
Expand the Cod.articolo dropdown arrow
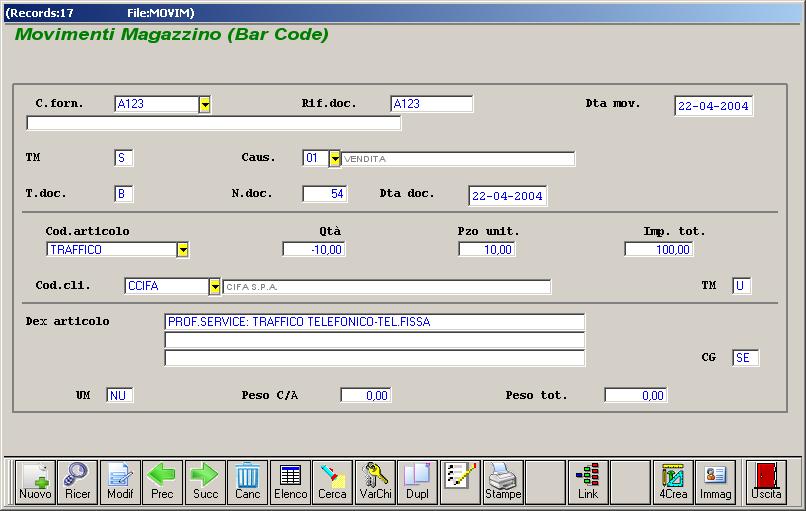tap(182, 250)
